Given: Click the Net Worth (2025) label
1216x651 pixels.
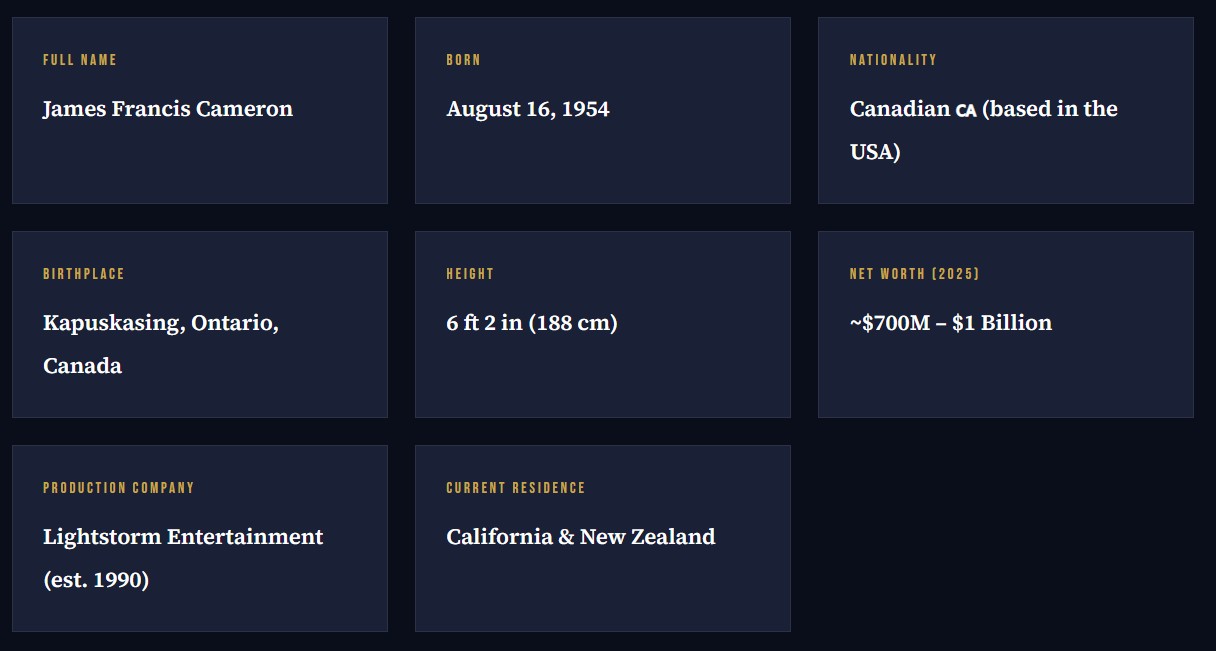Looking at the screenshot, I should click(x=914, y=274).
